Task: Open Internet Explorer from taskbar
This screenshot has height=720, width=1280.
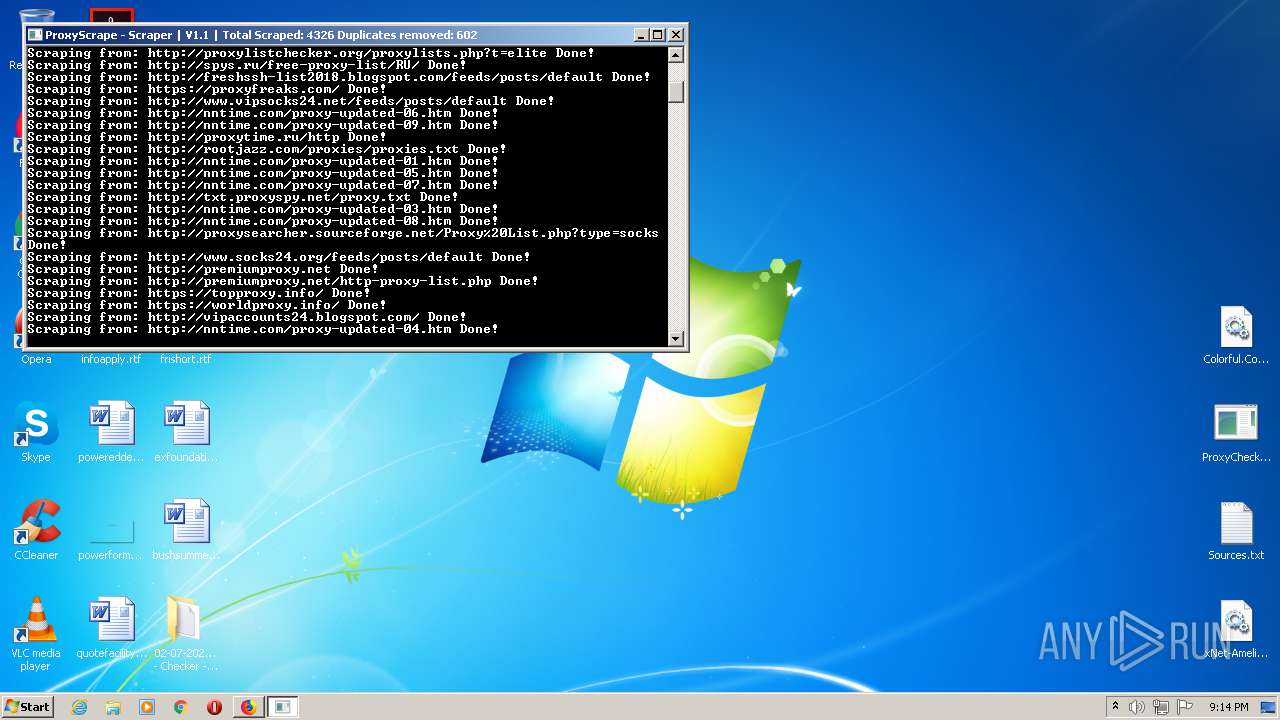Action: tap(80, 707)
